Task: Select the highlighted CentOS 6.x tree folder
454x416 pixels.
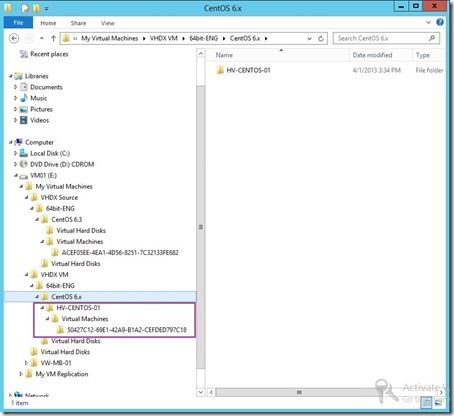Action: [66, 296]
